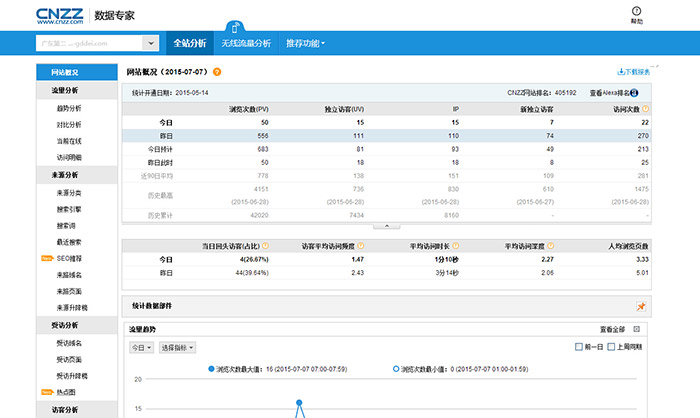Switch to the 无线流量分析 tab
This screenshot has width=700, height=418.
tap(246, 44)
